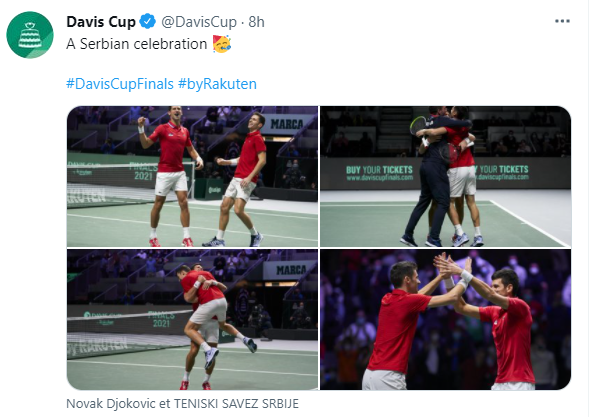Click the MARCA sign in the top-left photo

(x=287, y=124)
